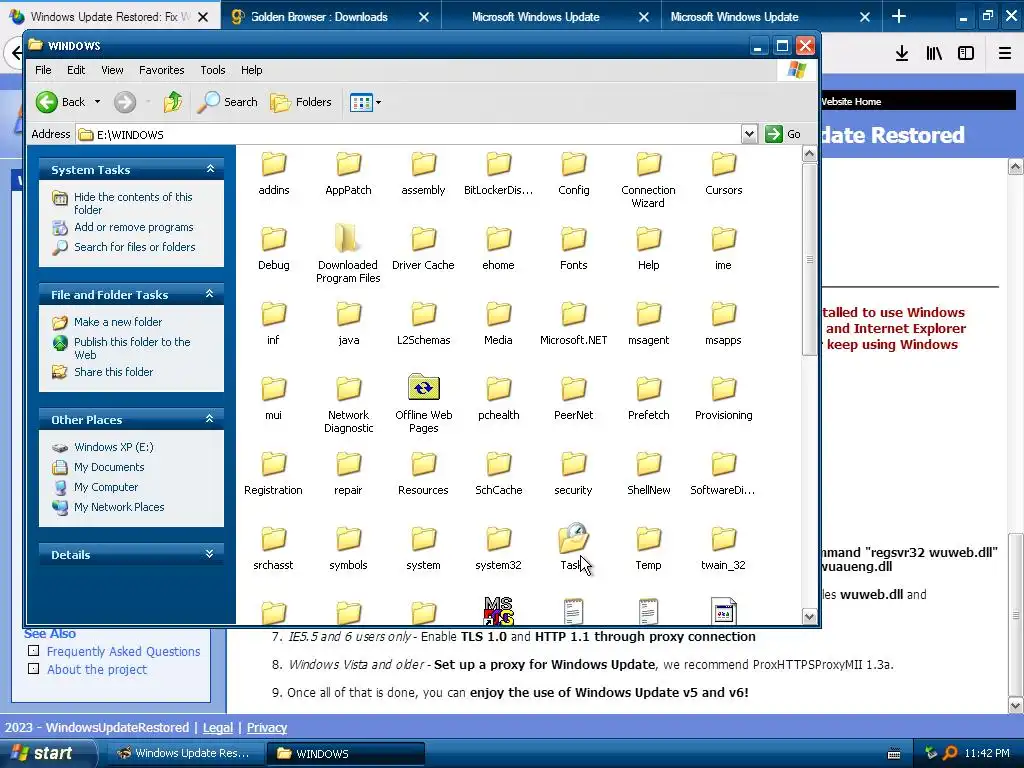
Task: Switch to Windows Update Res... taskbar button
Action: pyautogui.click(x=183, y=753)
